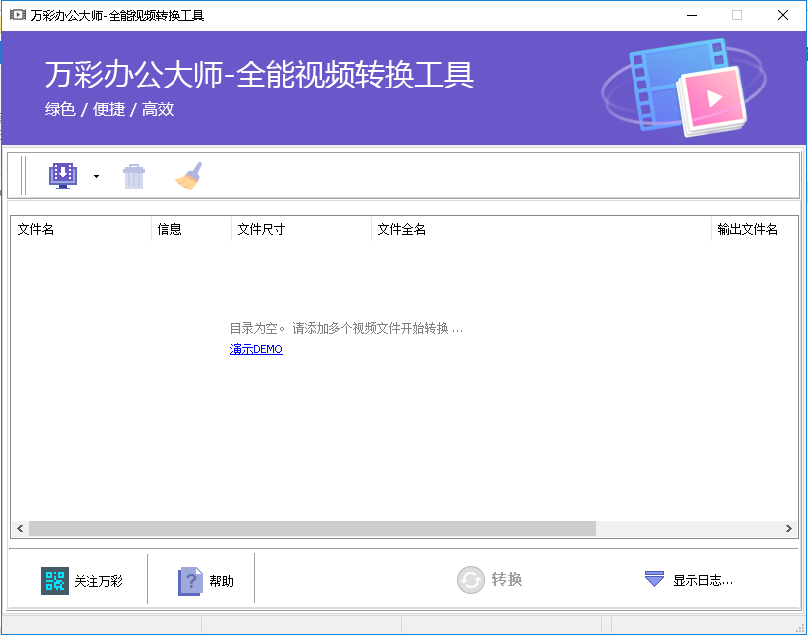Select the broom icon to clear the list
This screenshot has height=635, width=808.
click(x=188, y=175)
